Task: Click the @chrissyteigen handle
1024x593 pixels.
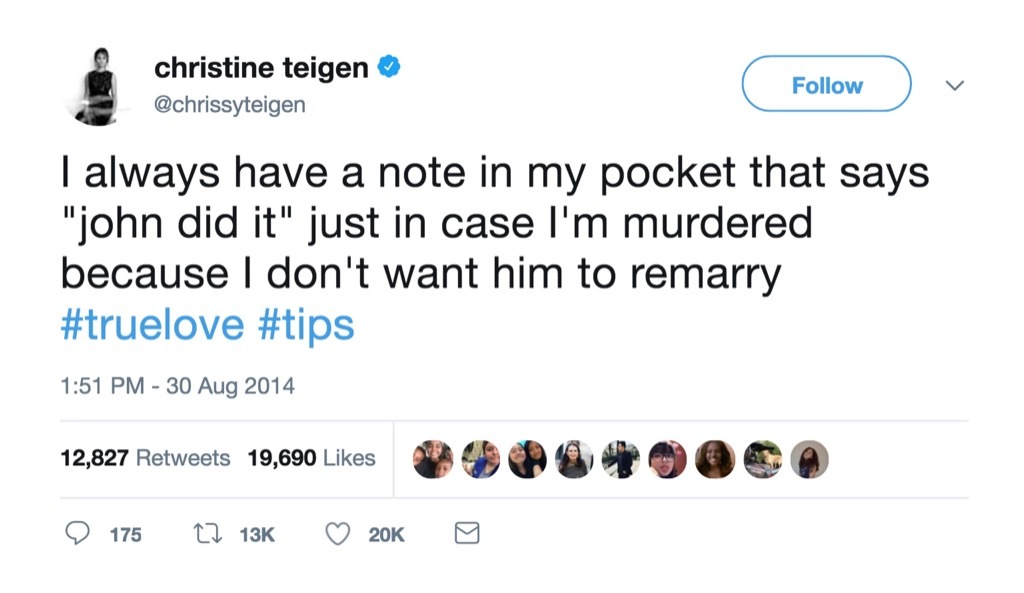Action: (228, 104)
